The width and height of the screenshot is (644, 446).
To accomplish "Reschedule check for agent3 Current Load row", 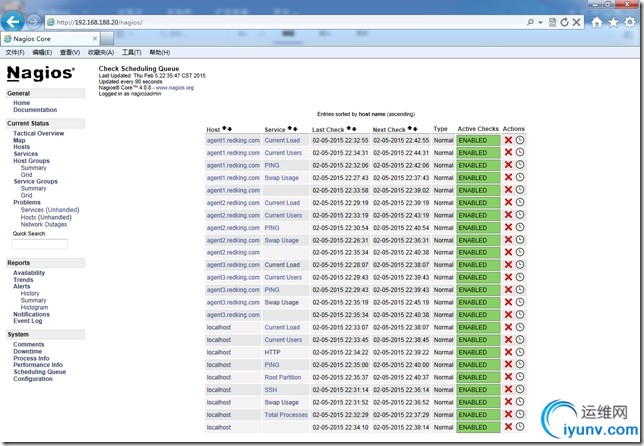I will click(x=520, y=264).
